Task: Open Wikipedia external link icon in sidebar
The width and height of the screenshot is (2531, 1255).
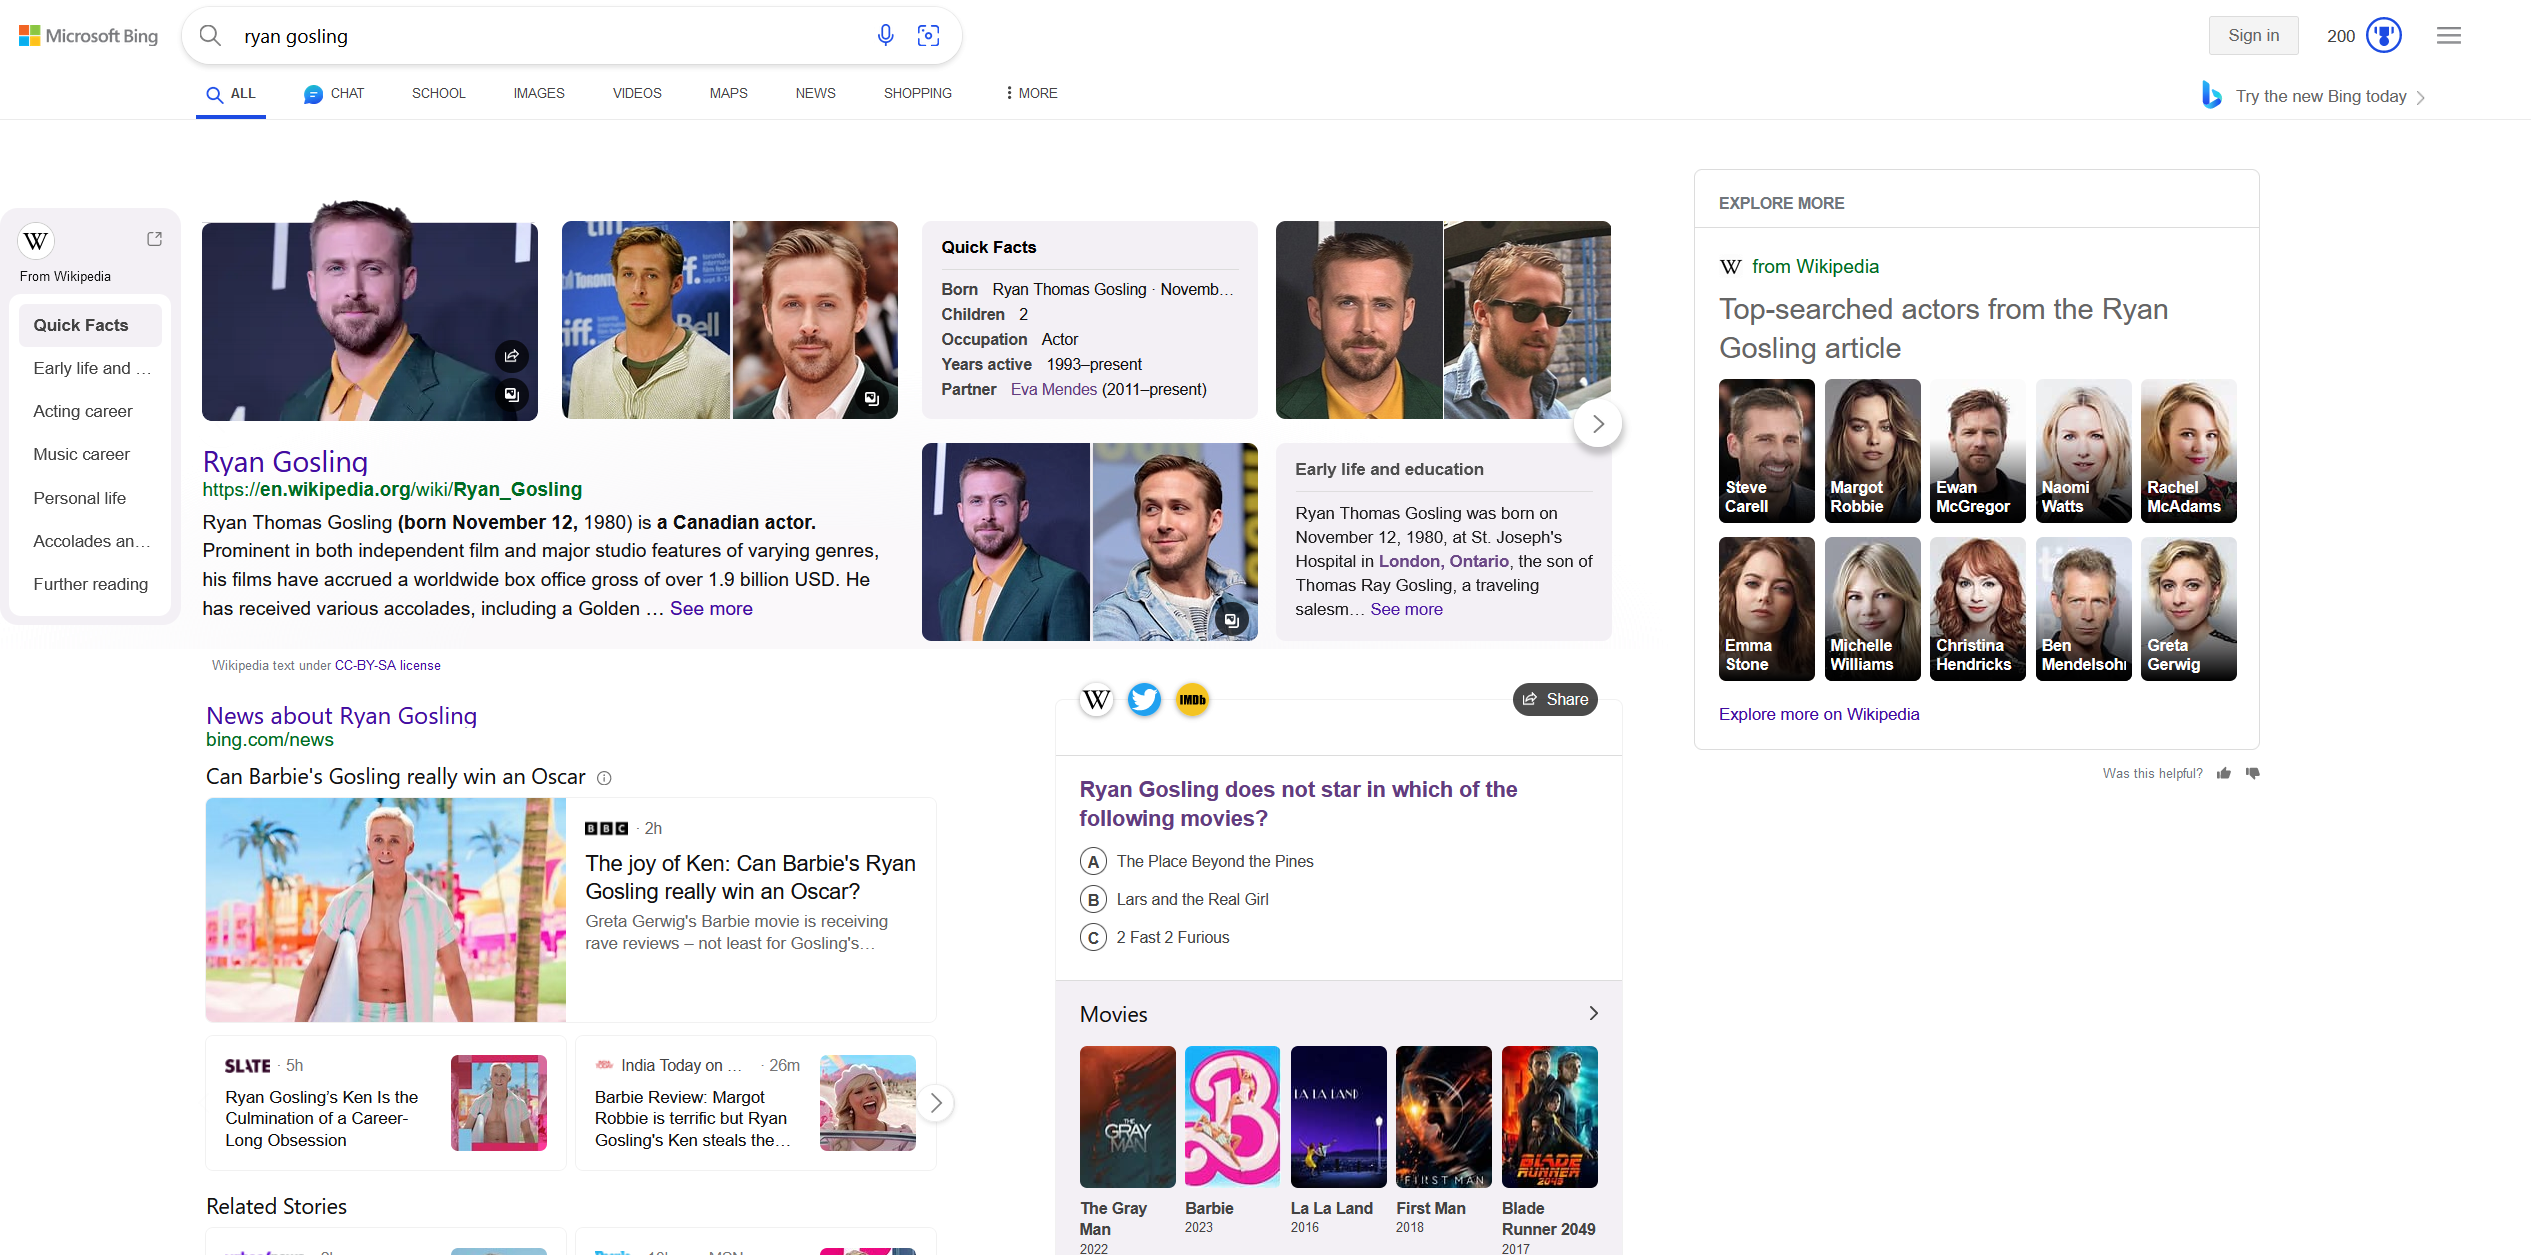Action: 154,239
